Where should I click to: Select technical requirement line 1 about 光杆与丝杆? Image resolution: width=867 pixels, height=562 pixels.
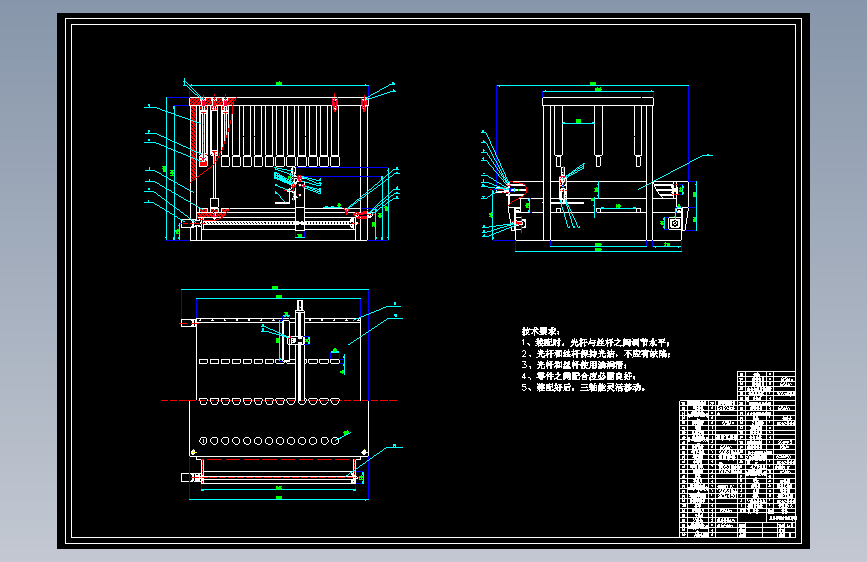[x=596, y=342]
